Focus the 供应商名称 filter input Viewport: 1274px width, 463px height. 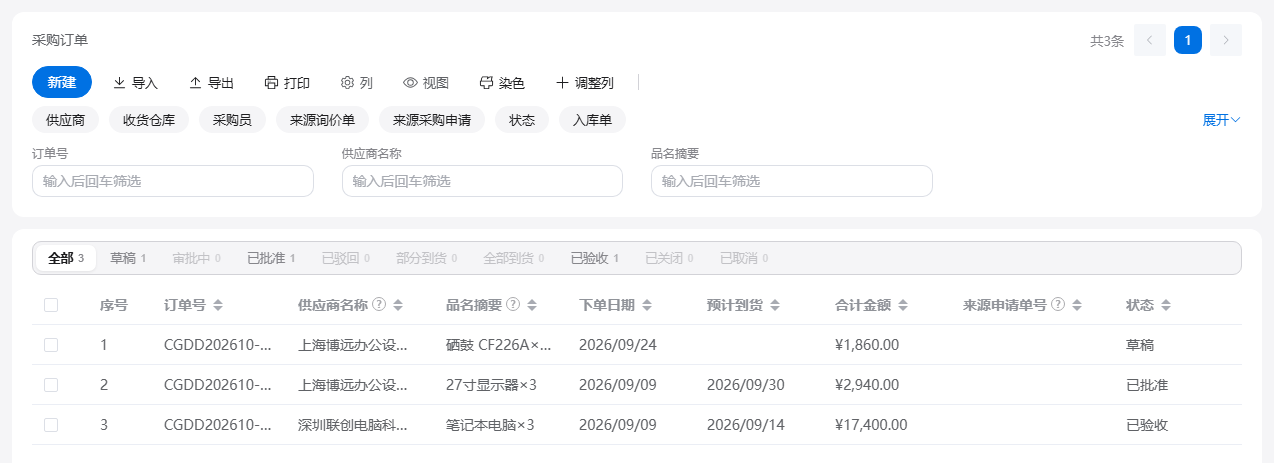[482, 181]
